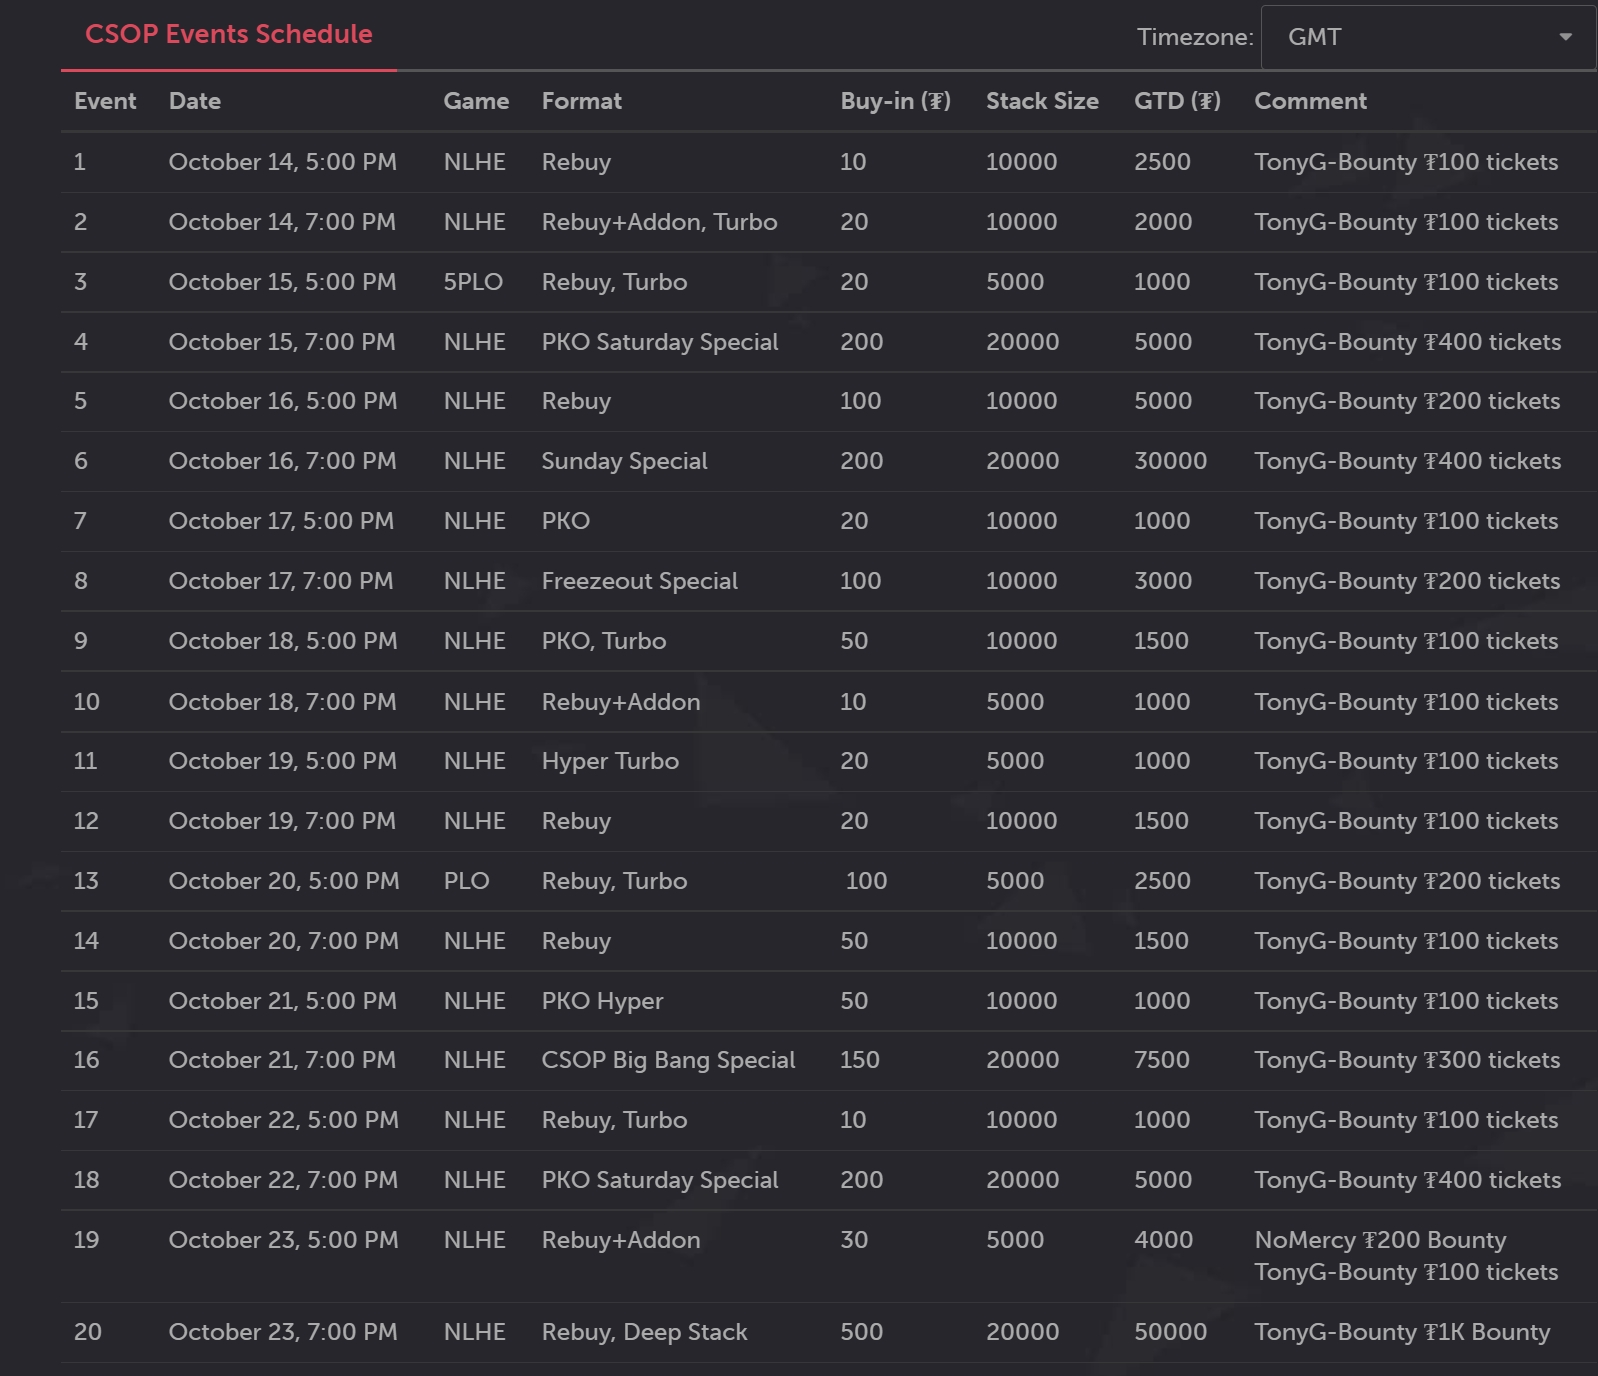This screenshot has width=1598, height=1376.
Task: Click the PKO Hyper format cell
Action: tap(602, 1001)
